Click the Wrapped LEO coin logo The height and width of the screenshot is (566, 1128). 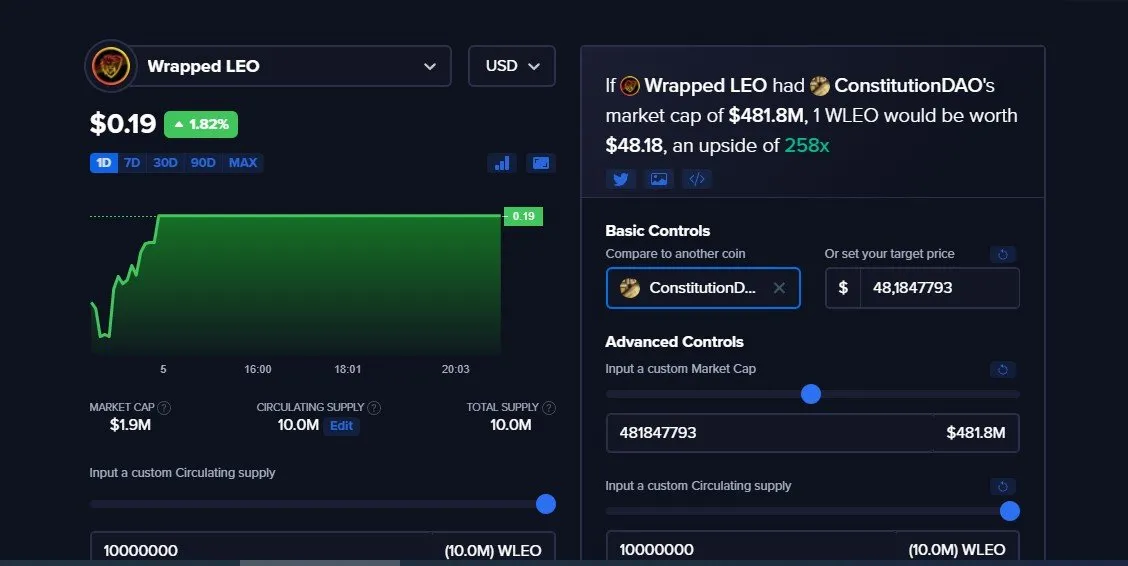coord(111,66)
